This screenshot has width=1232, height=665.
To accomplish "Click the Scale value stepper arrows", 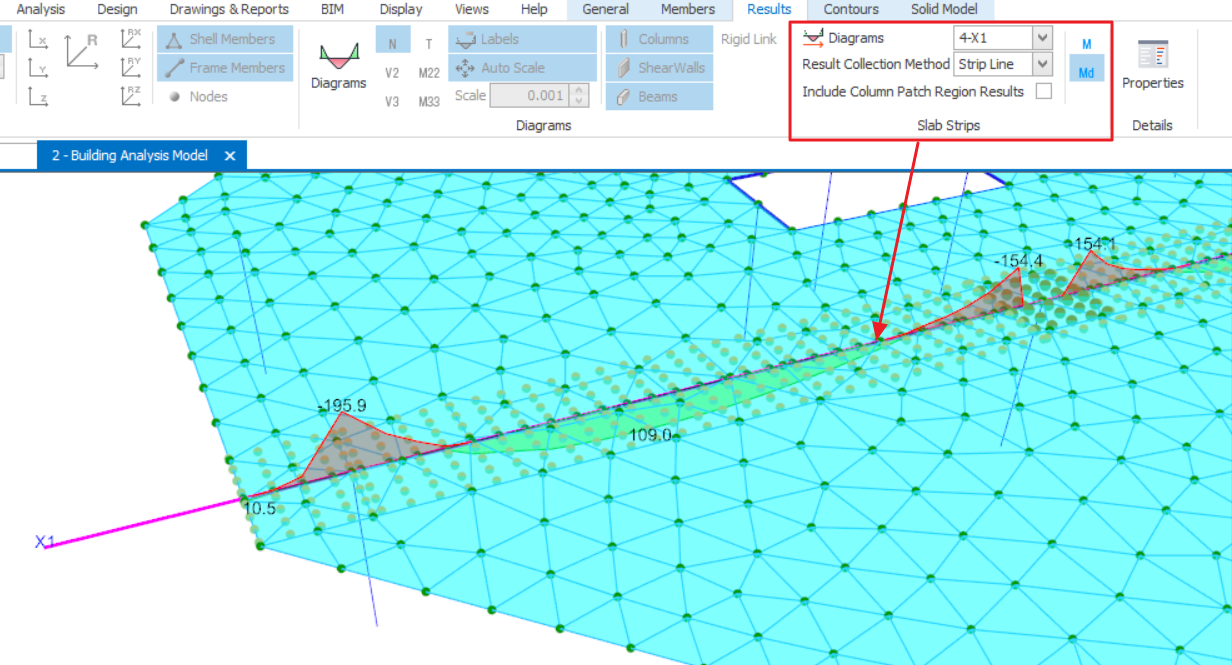I will click(x=580, y=96).
